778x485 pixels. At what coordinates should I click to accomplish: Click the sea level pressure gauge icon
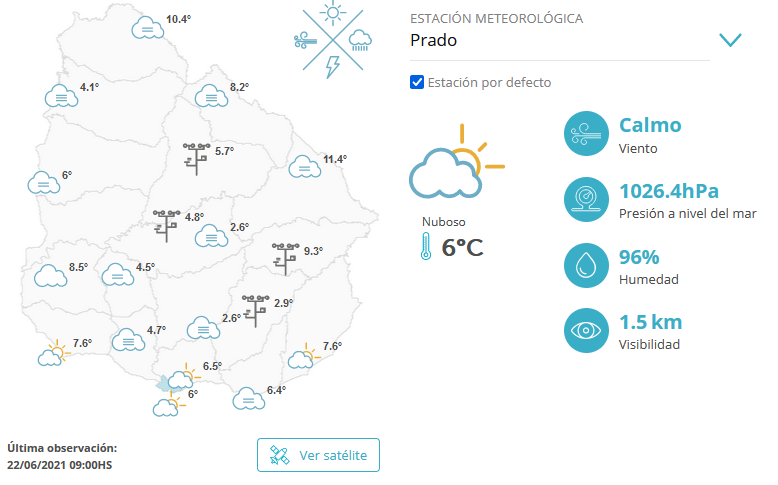pyautogui.click(x=584, y=199)
